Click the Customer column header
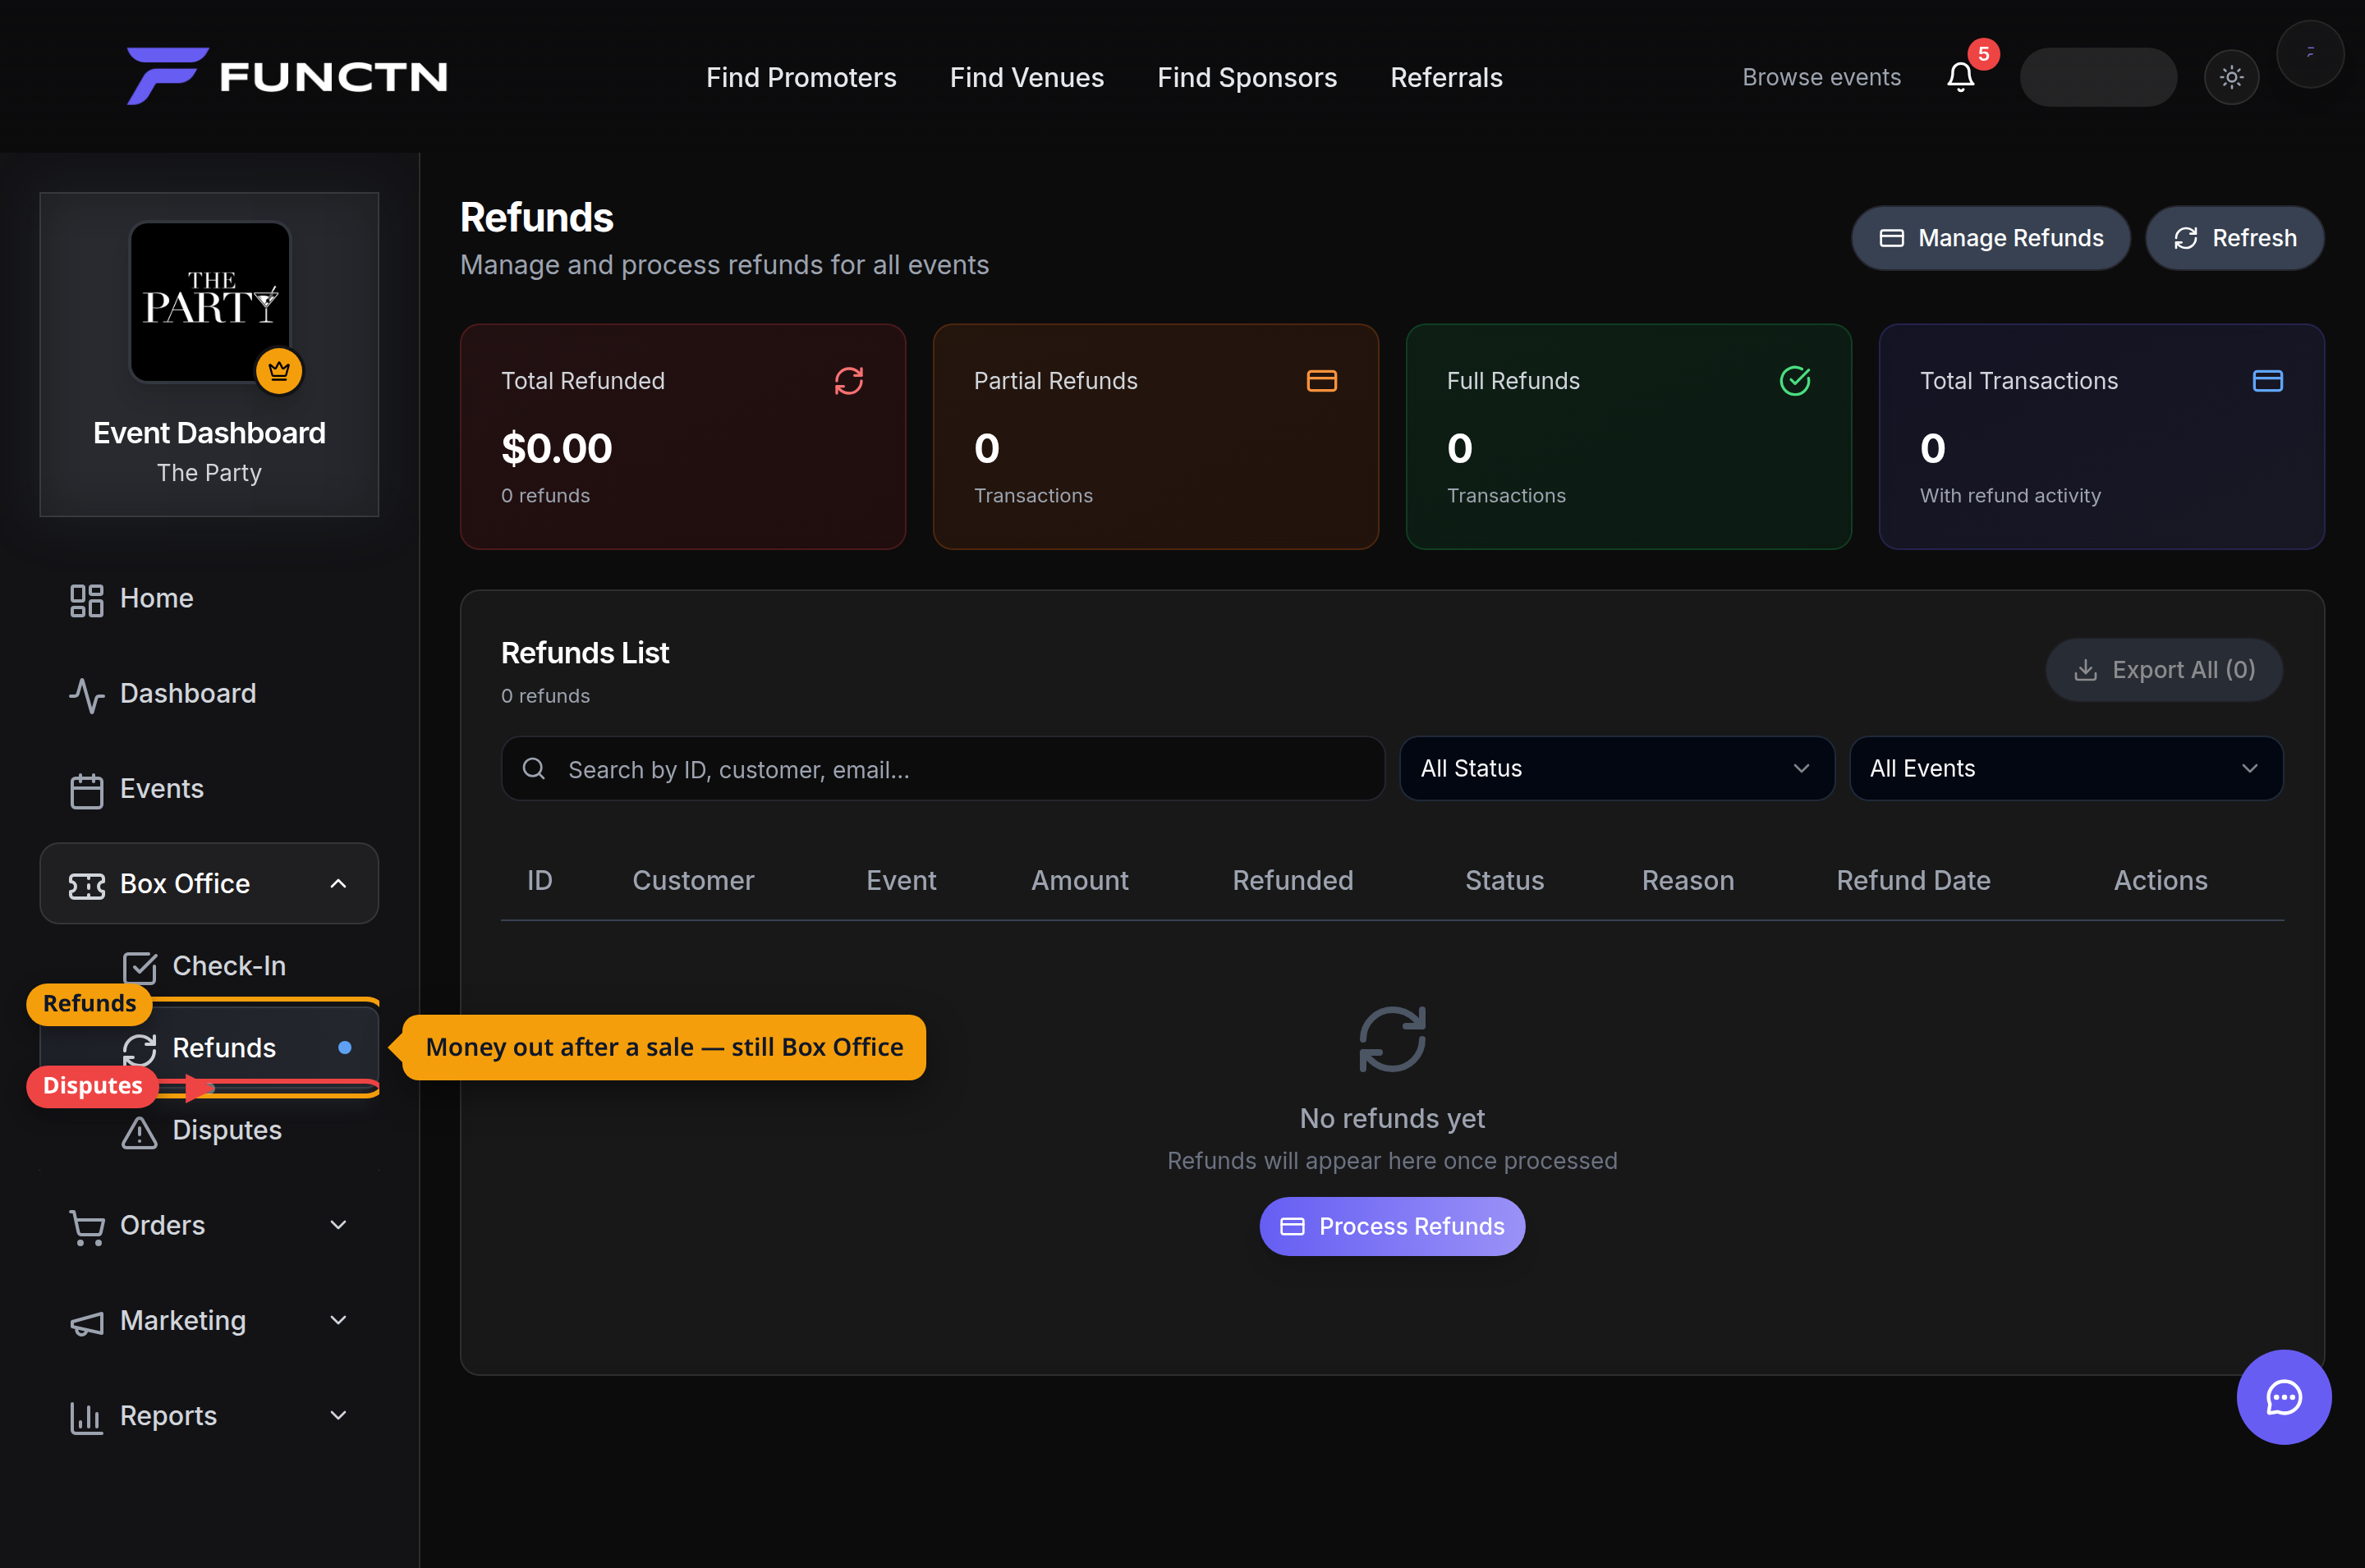Screen dimensions: 2365x1568 tap(693, 880)
